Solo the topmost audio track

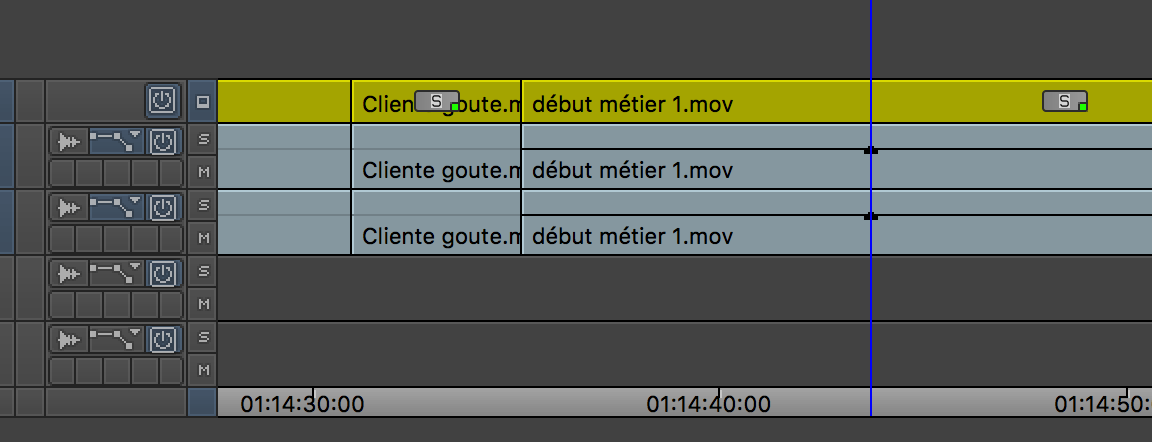coord(203,139)
